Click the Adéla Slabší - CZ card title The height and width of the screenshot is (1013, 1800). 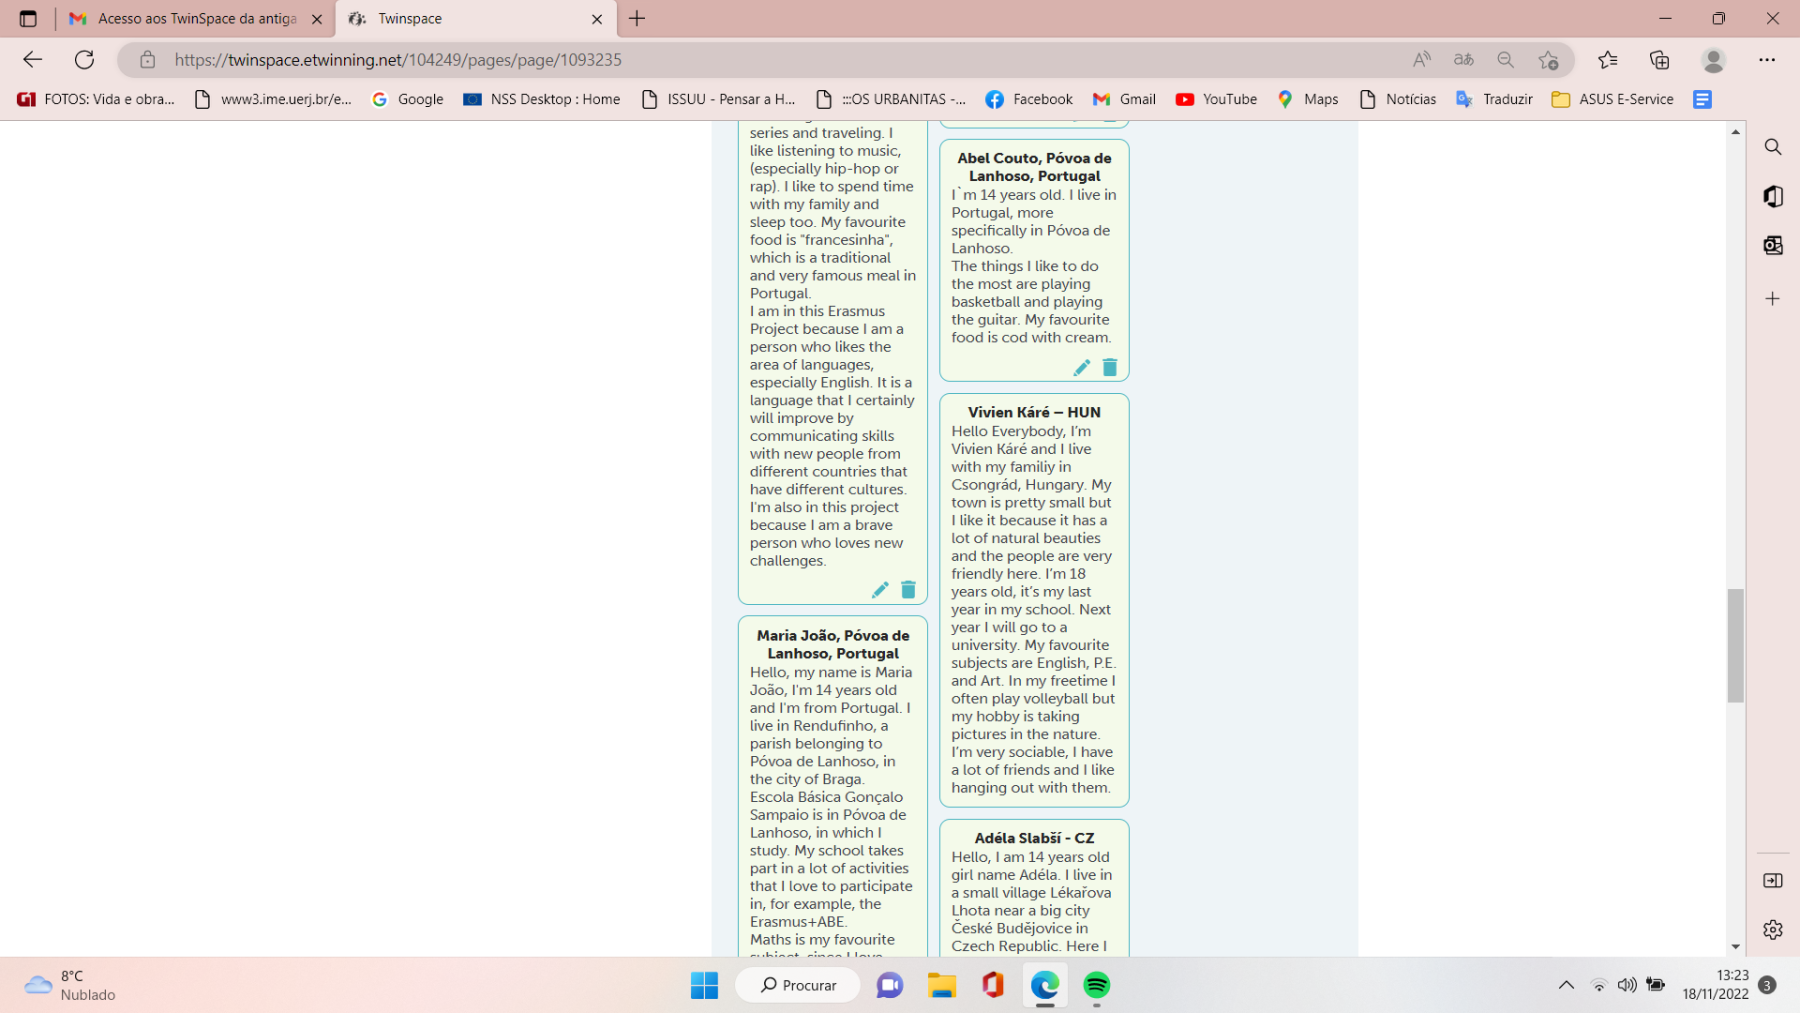1034,838
